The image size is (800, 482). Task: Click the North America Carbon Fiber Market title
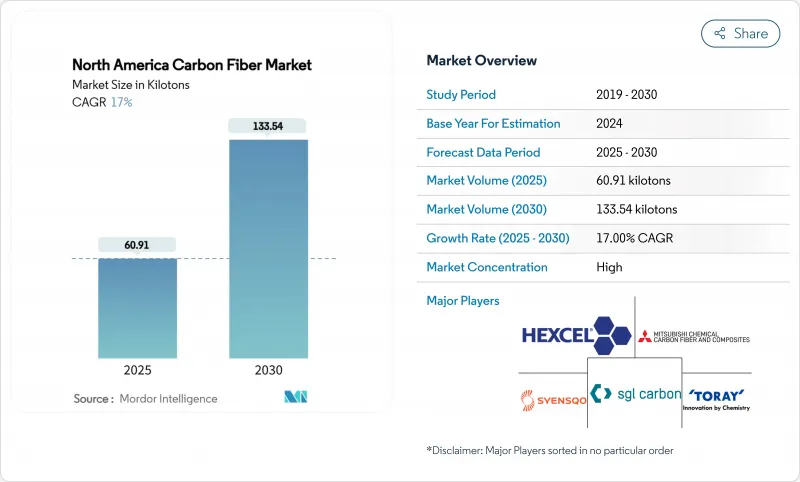pyautogui.click(x=192, y=65)
